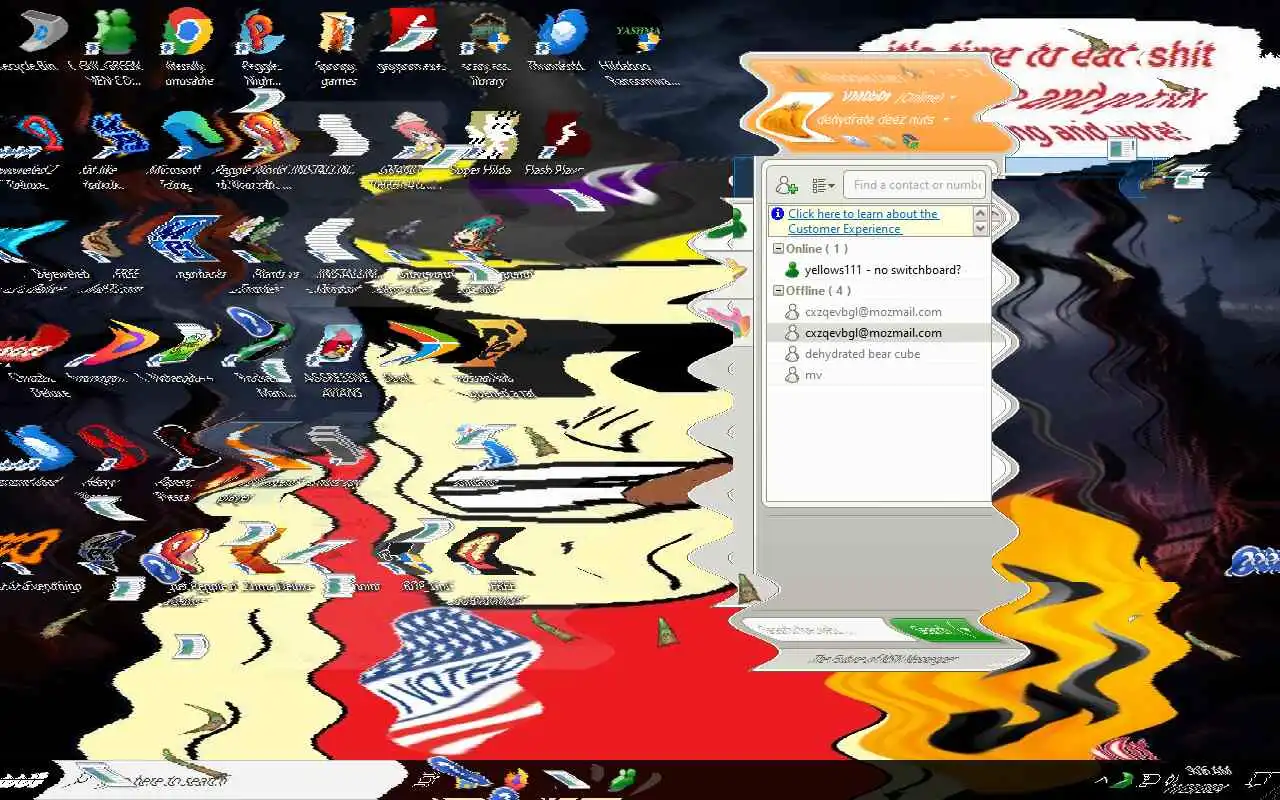1280x800 pixels.
Task: Open Firefox from the taskbar
Action: [x=516, y=779]
